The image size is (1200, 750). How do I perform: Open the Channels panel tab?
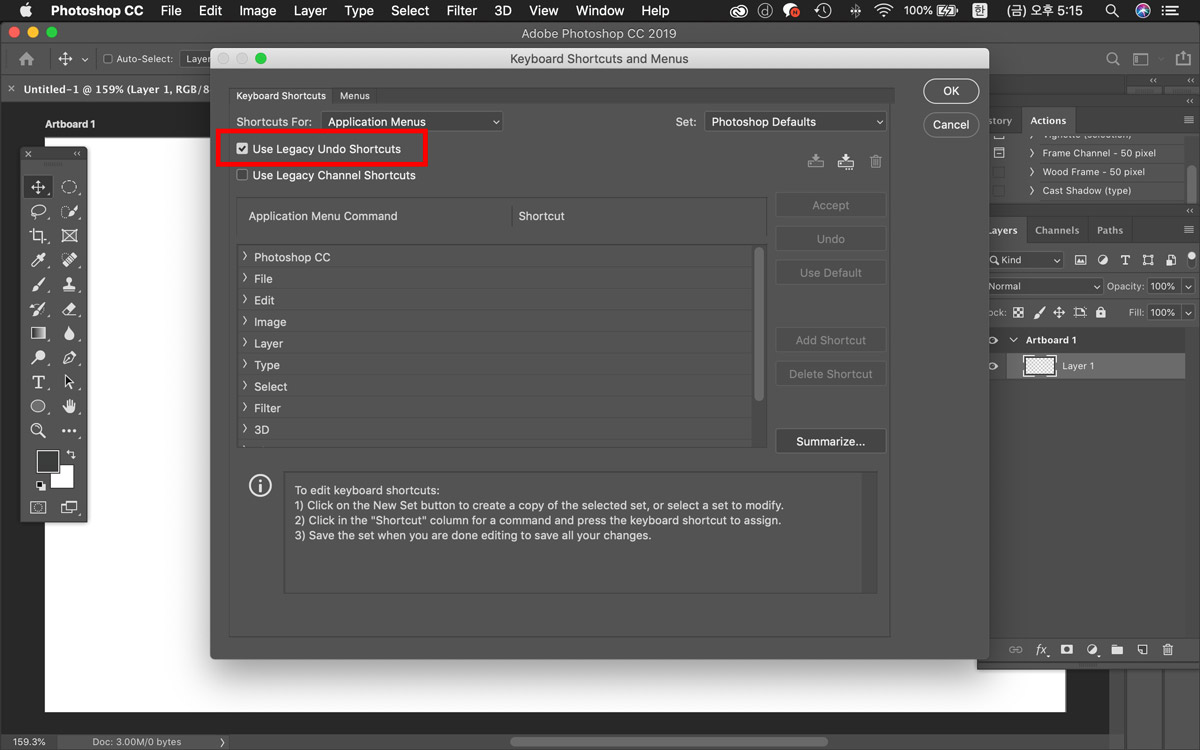(x=1056, y=230)
